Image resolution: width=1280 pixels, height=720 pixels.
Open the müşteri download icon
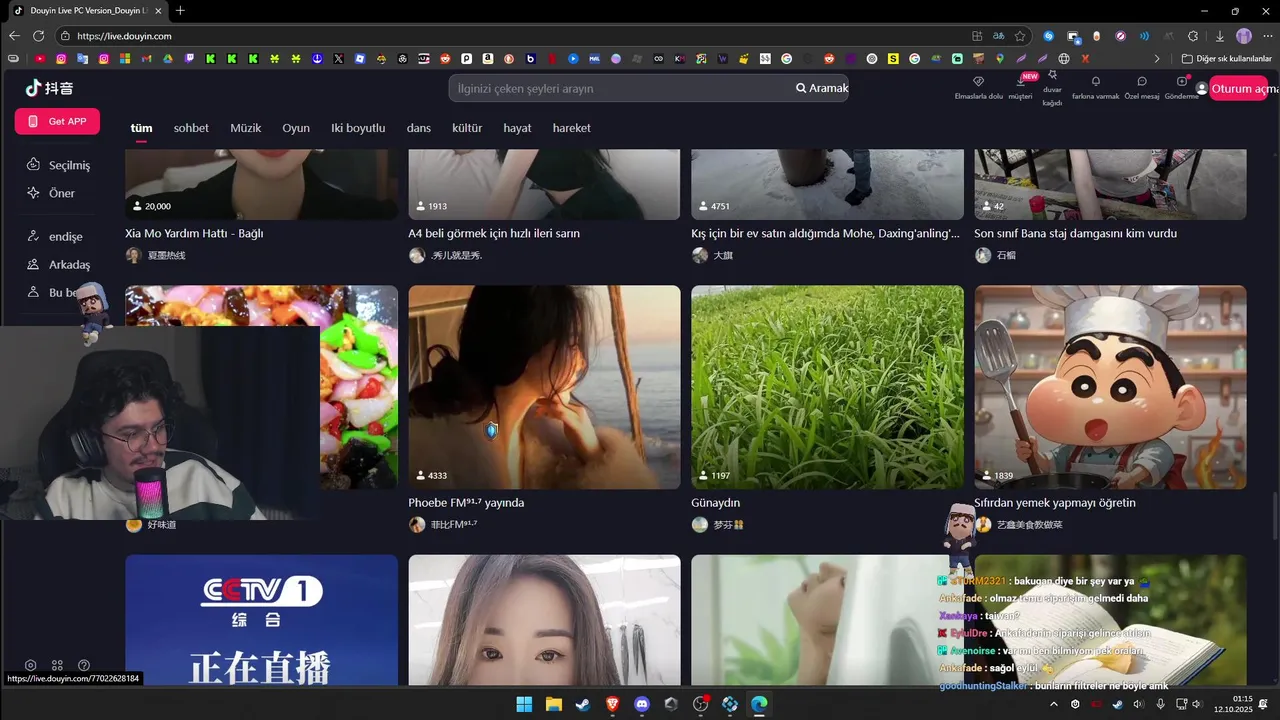tap(1020, 81)
